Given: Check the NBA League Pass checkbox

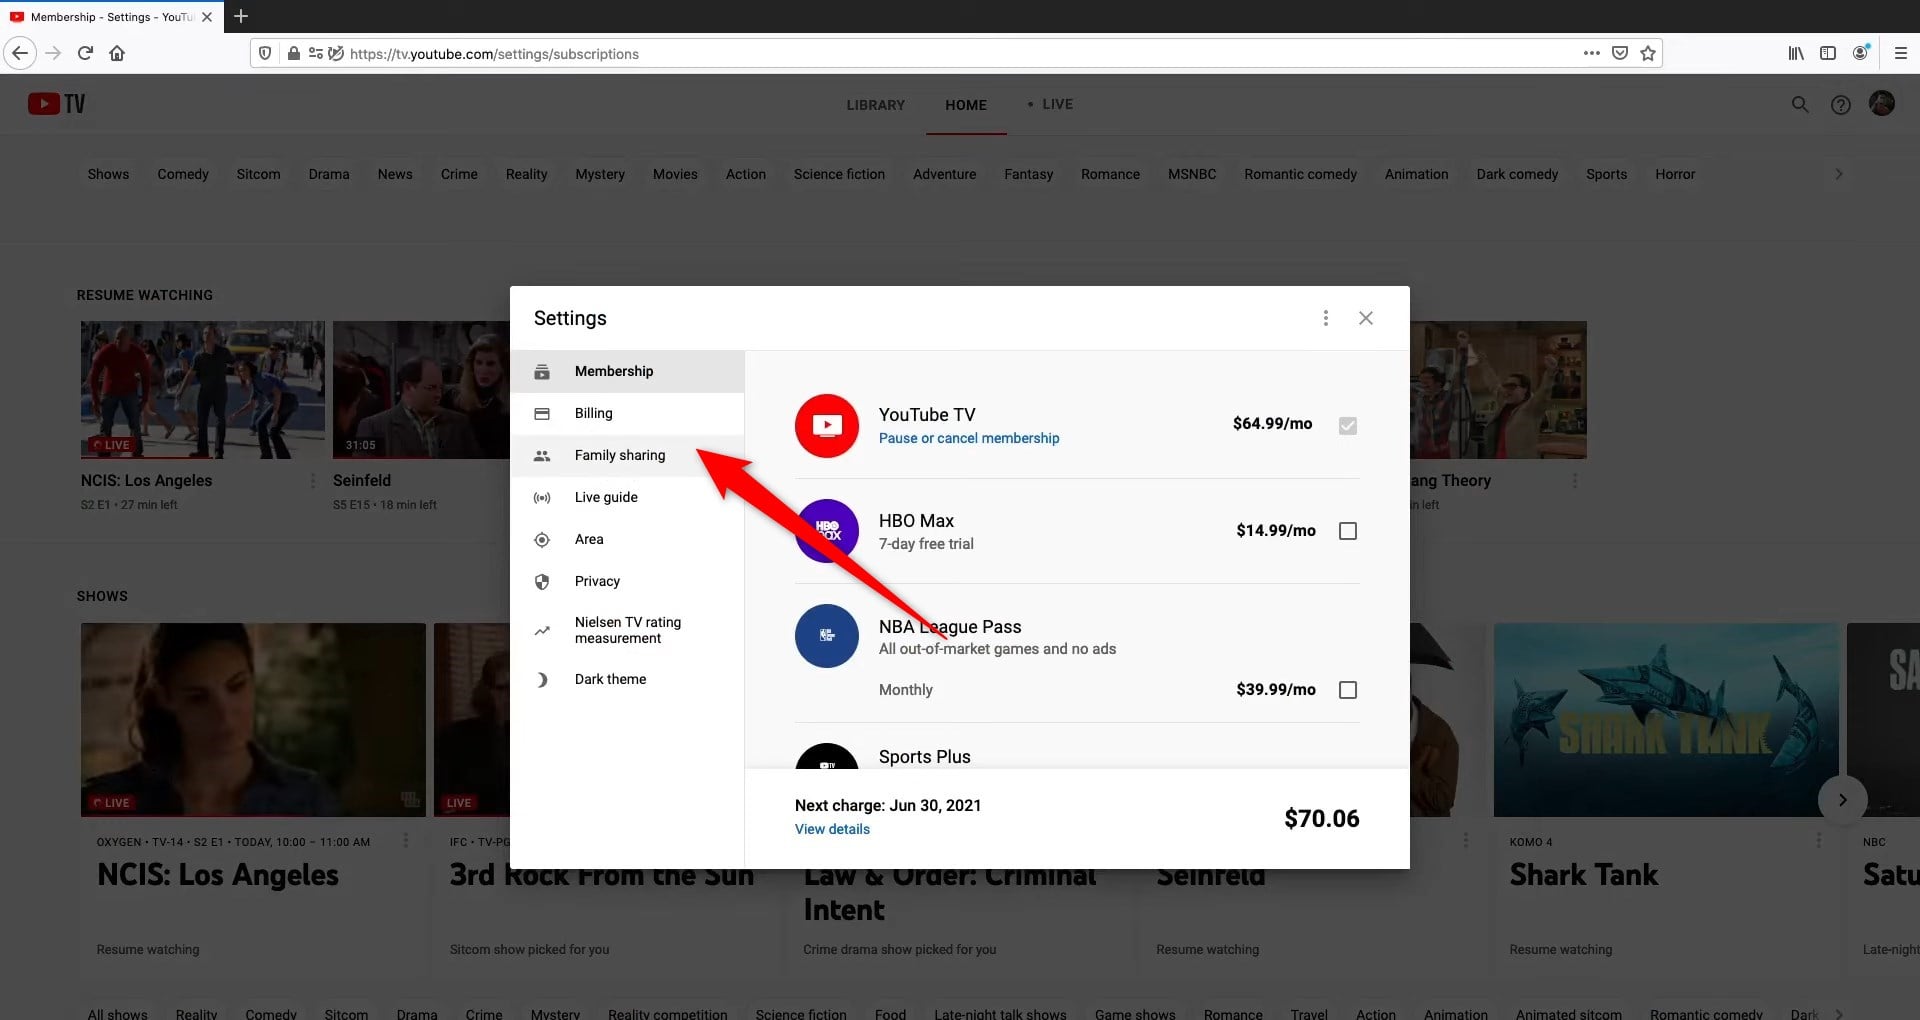Looking at the screenshot, I should click(x=1347, y=689).
